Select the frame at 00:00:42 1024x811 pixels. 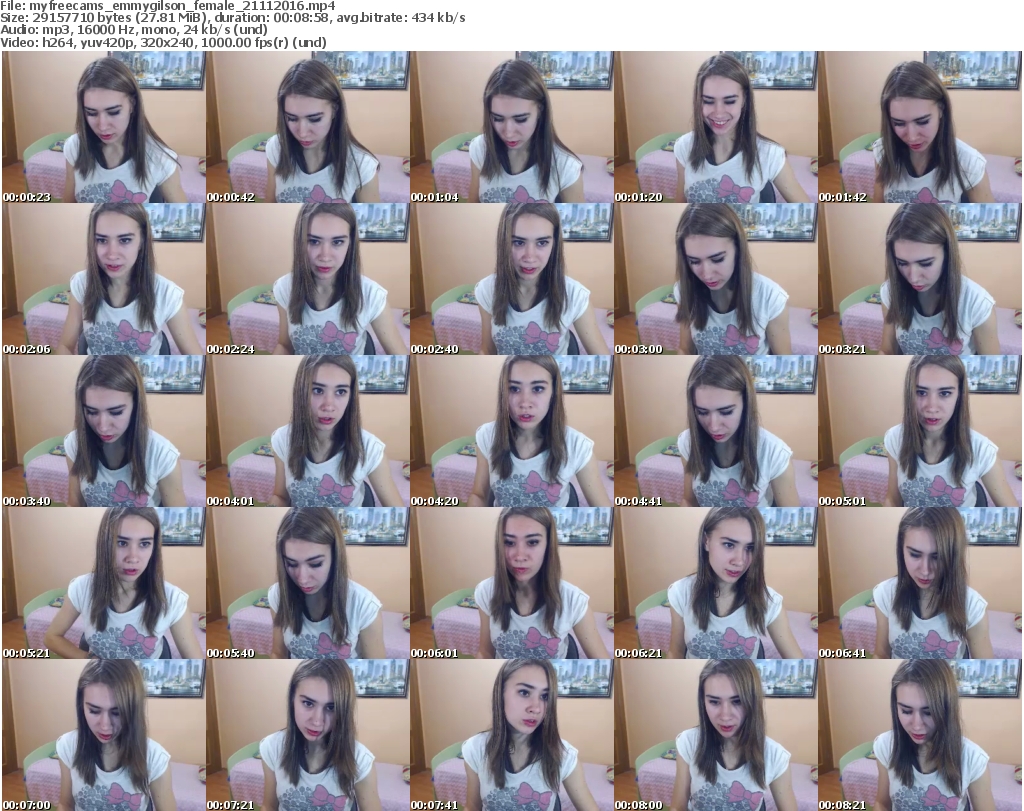[x=308, y=127]
